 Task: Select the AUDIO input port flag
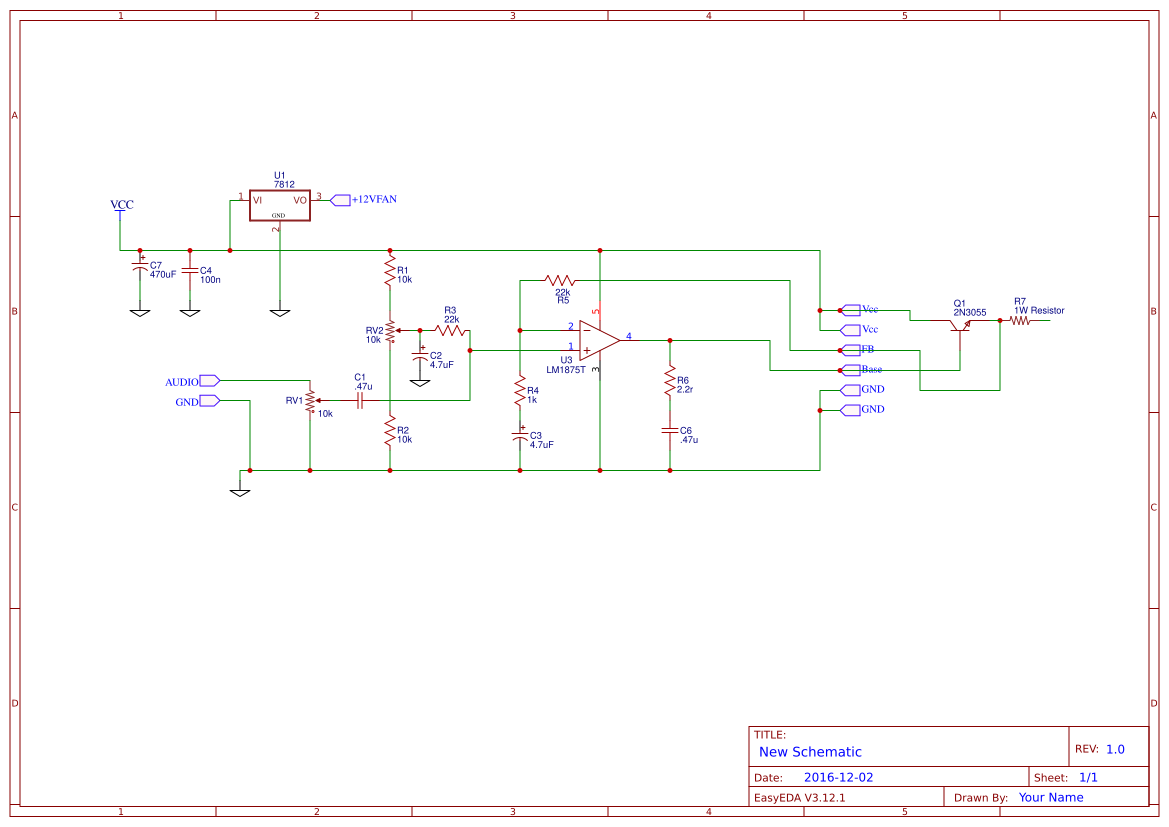pyautogui.click(x=209, y=381)
